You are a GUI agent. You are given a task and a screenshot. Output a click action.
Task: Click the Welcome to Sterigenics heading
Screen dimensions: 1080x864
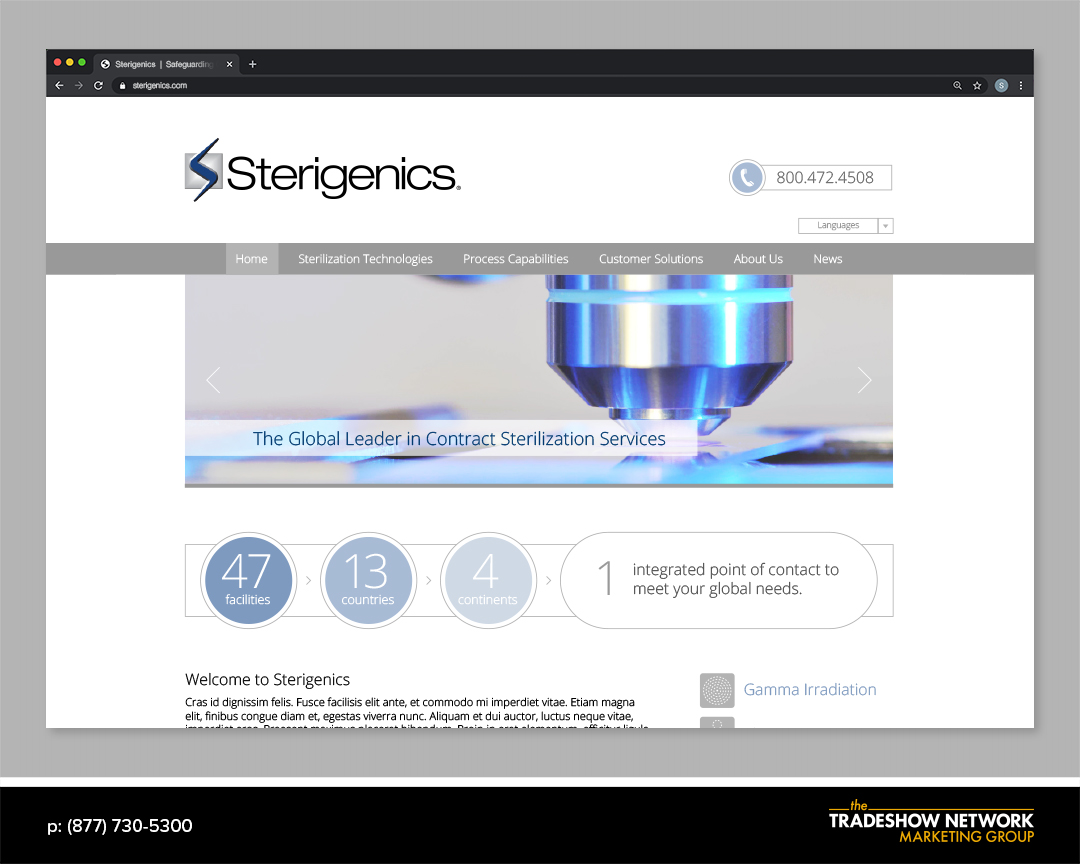[x=267, y=679]
